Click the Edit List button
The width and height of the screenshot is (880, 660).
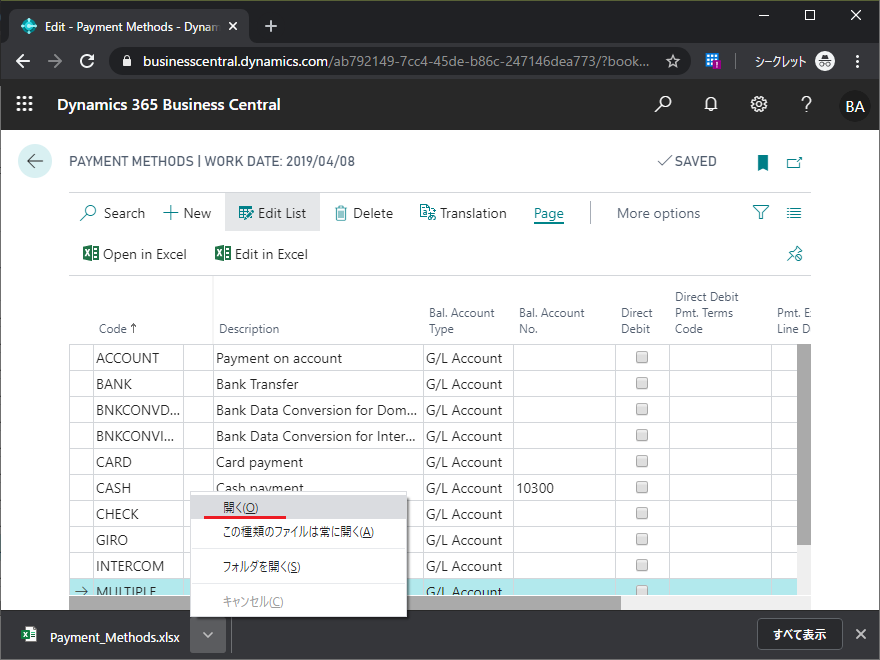pyautogui.click(x=272, y=212)
